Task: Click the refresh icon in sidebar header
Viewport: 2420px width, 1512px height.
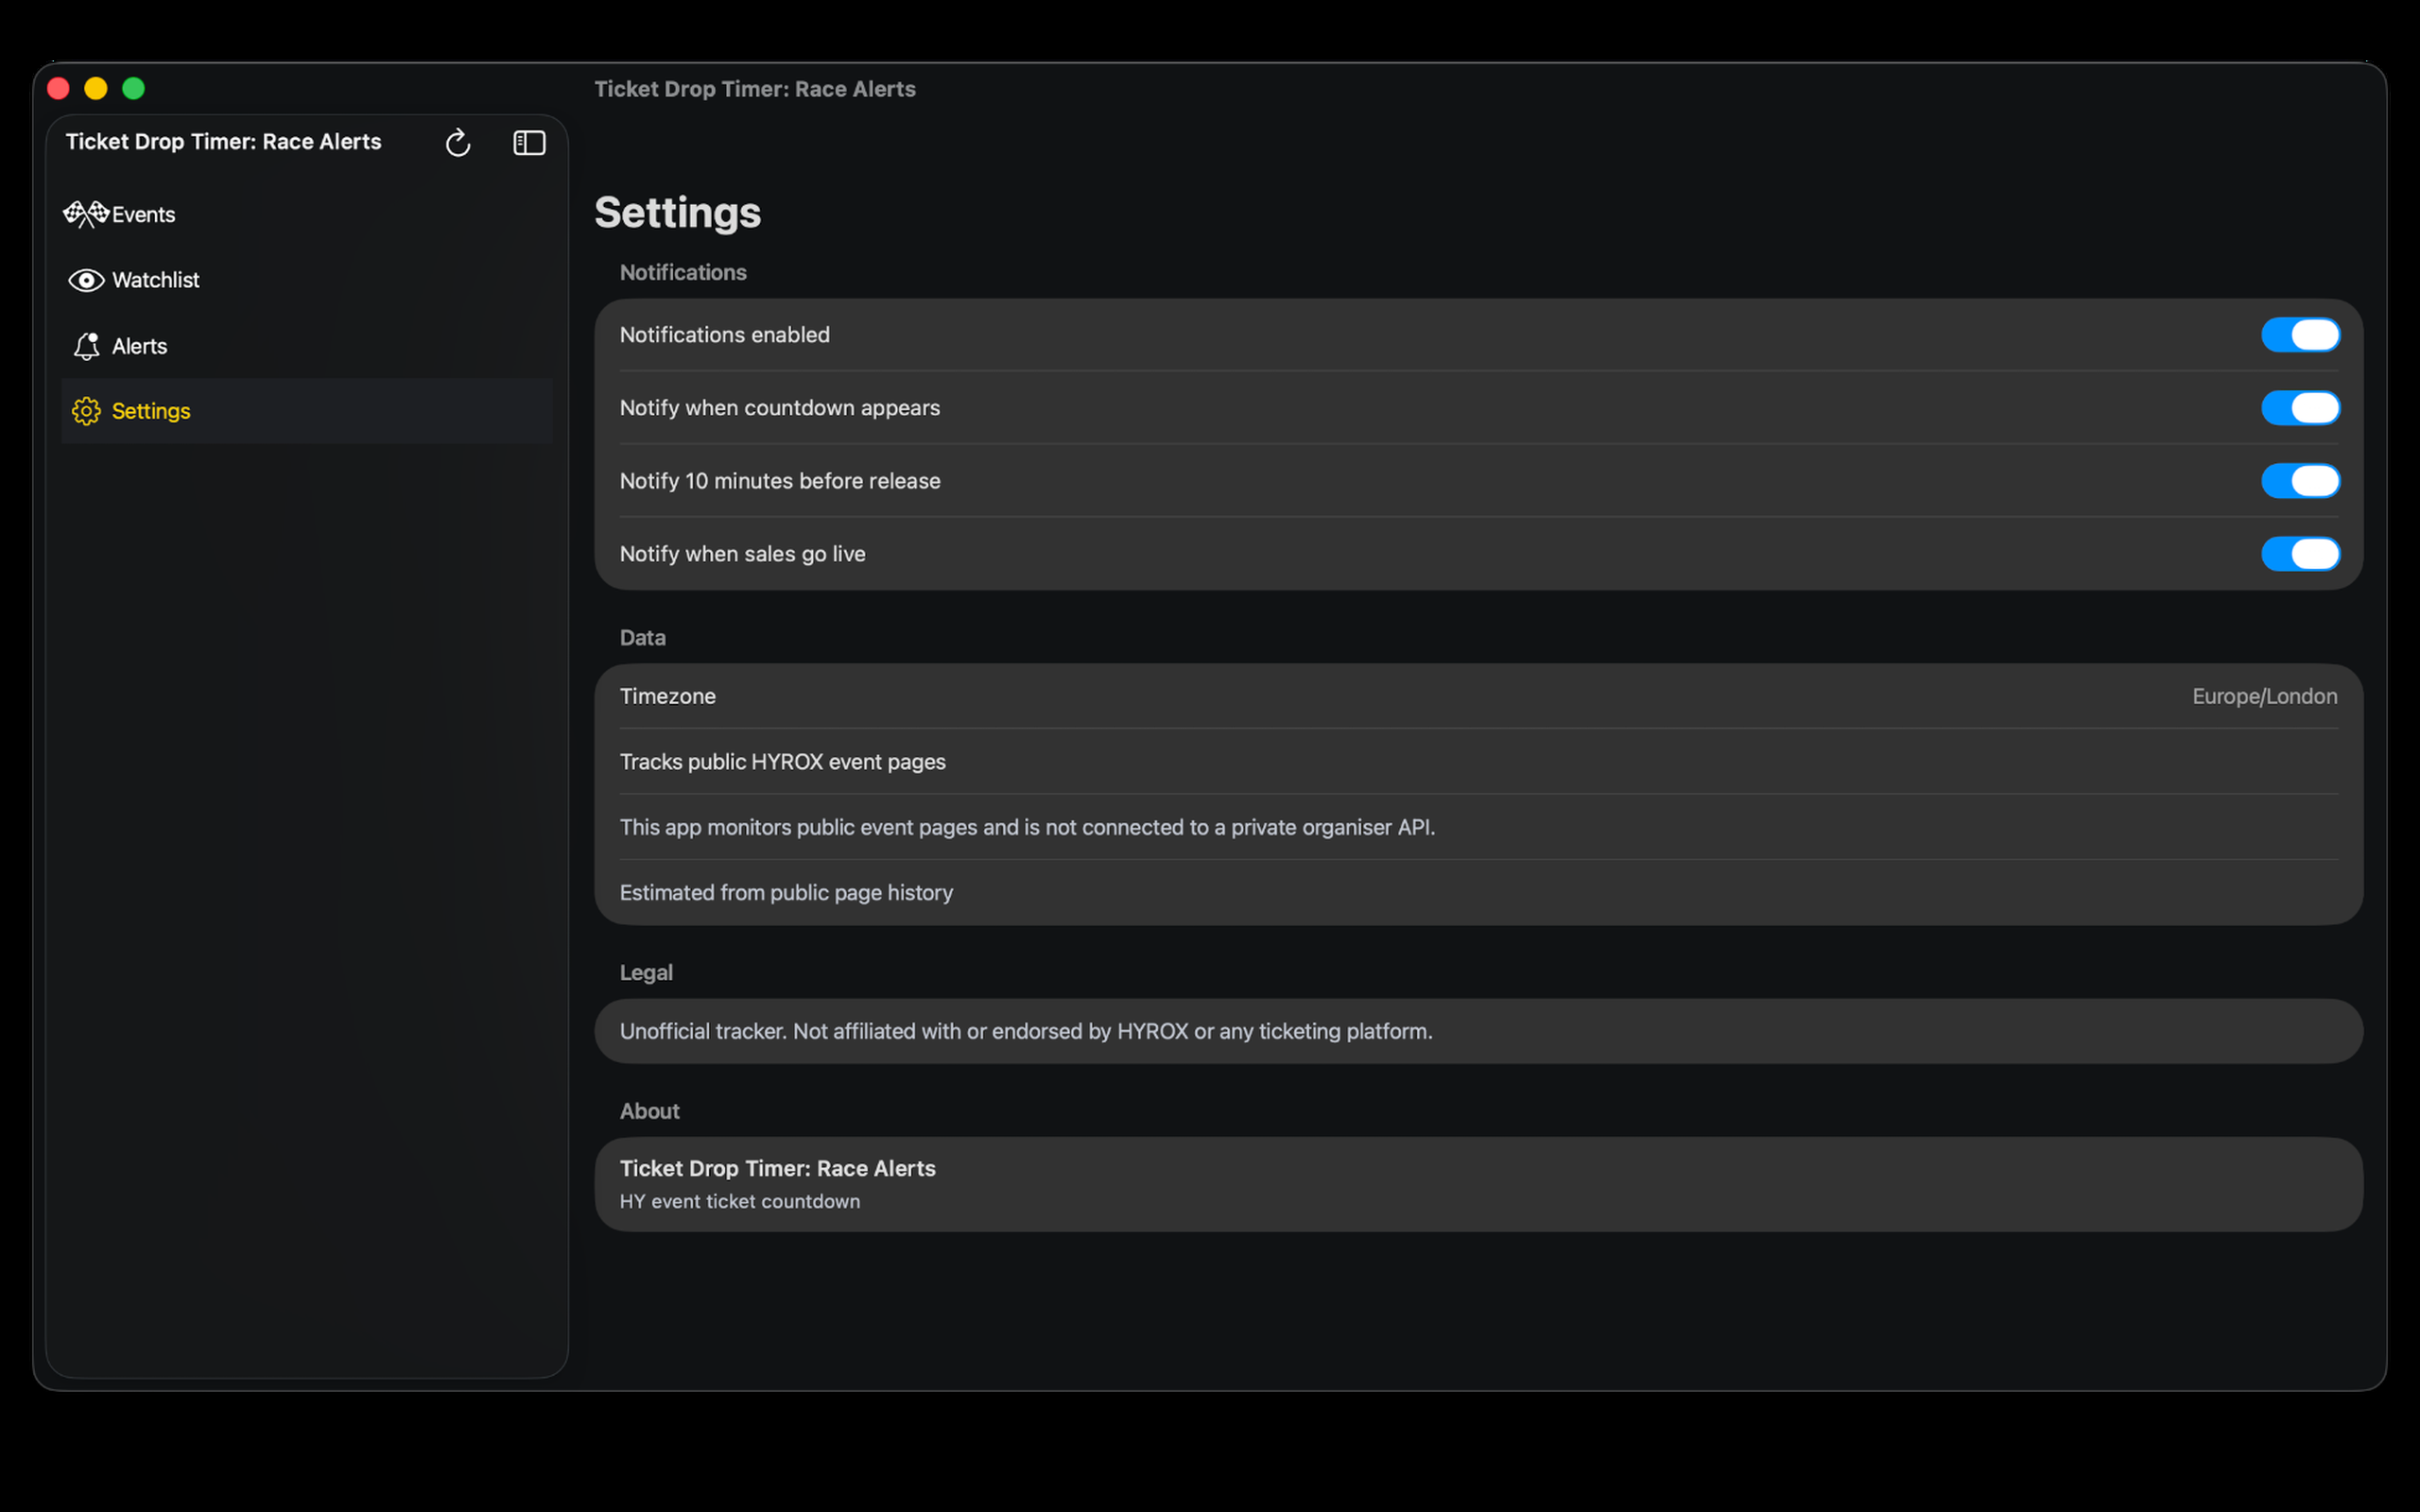Action: pos(458,143)
